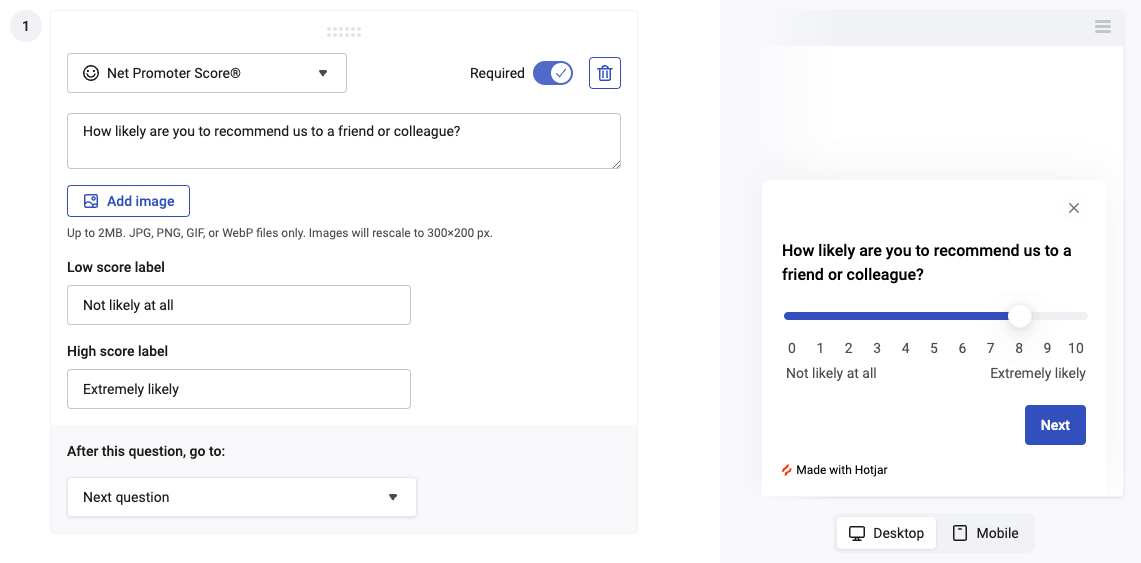Click the NPS slider handle
The width and height of the screenshot is (1141, 563).
[1019, 316]
